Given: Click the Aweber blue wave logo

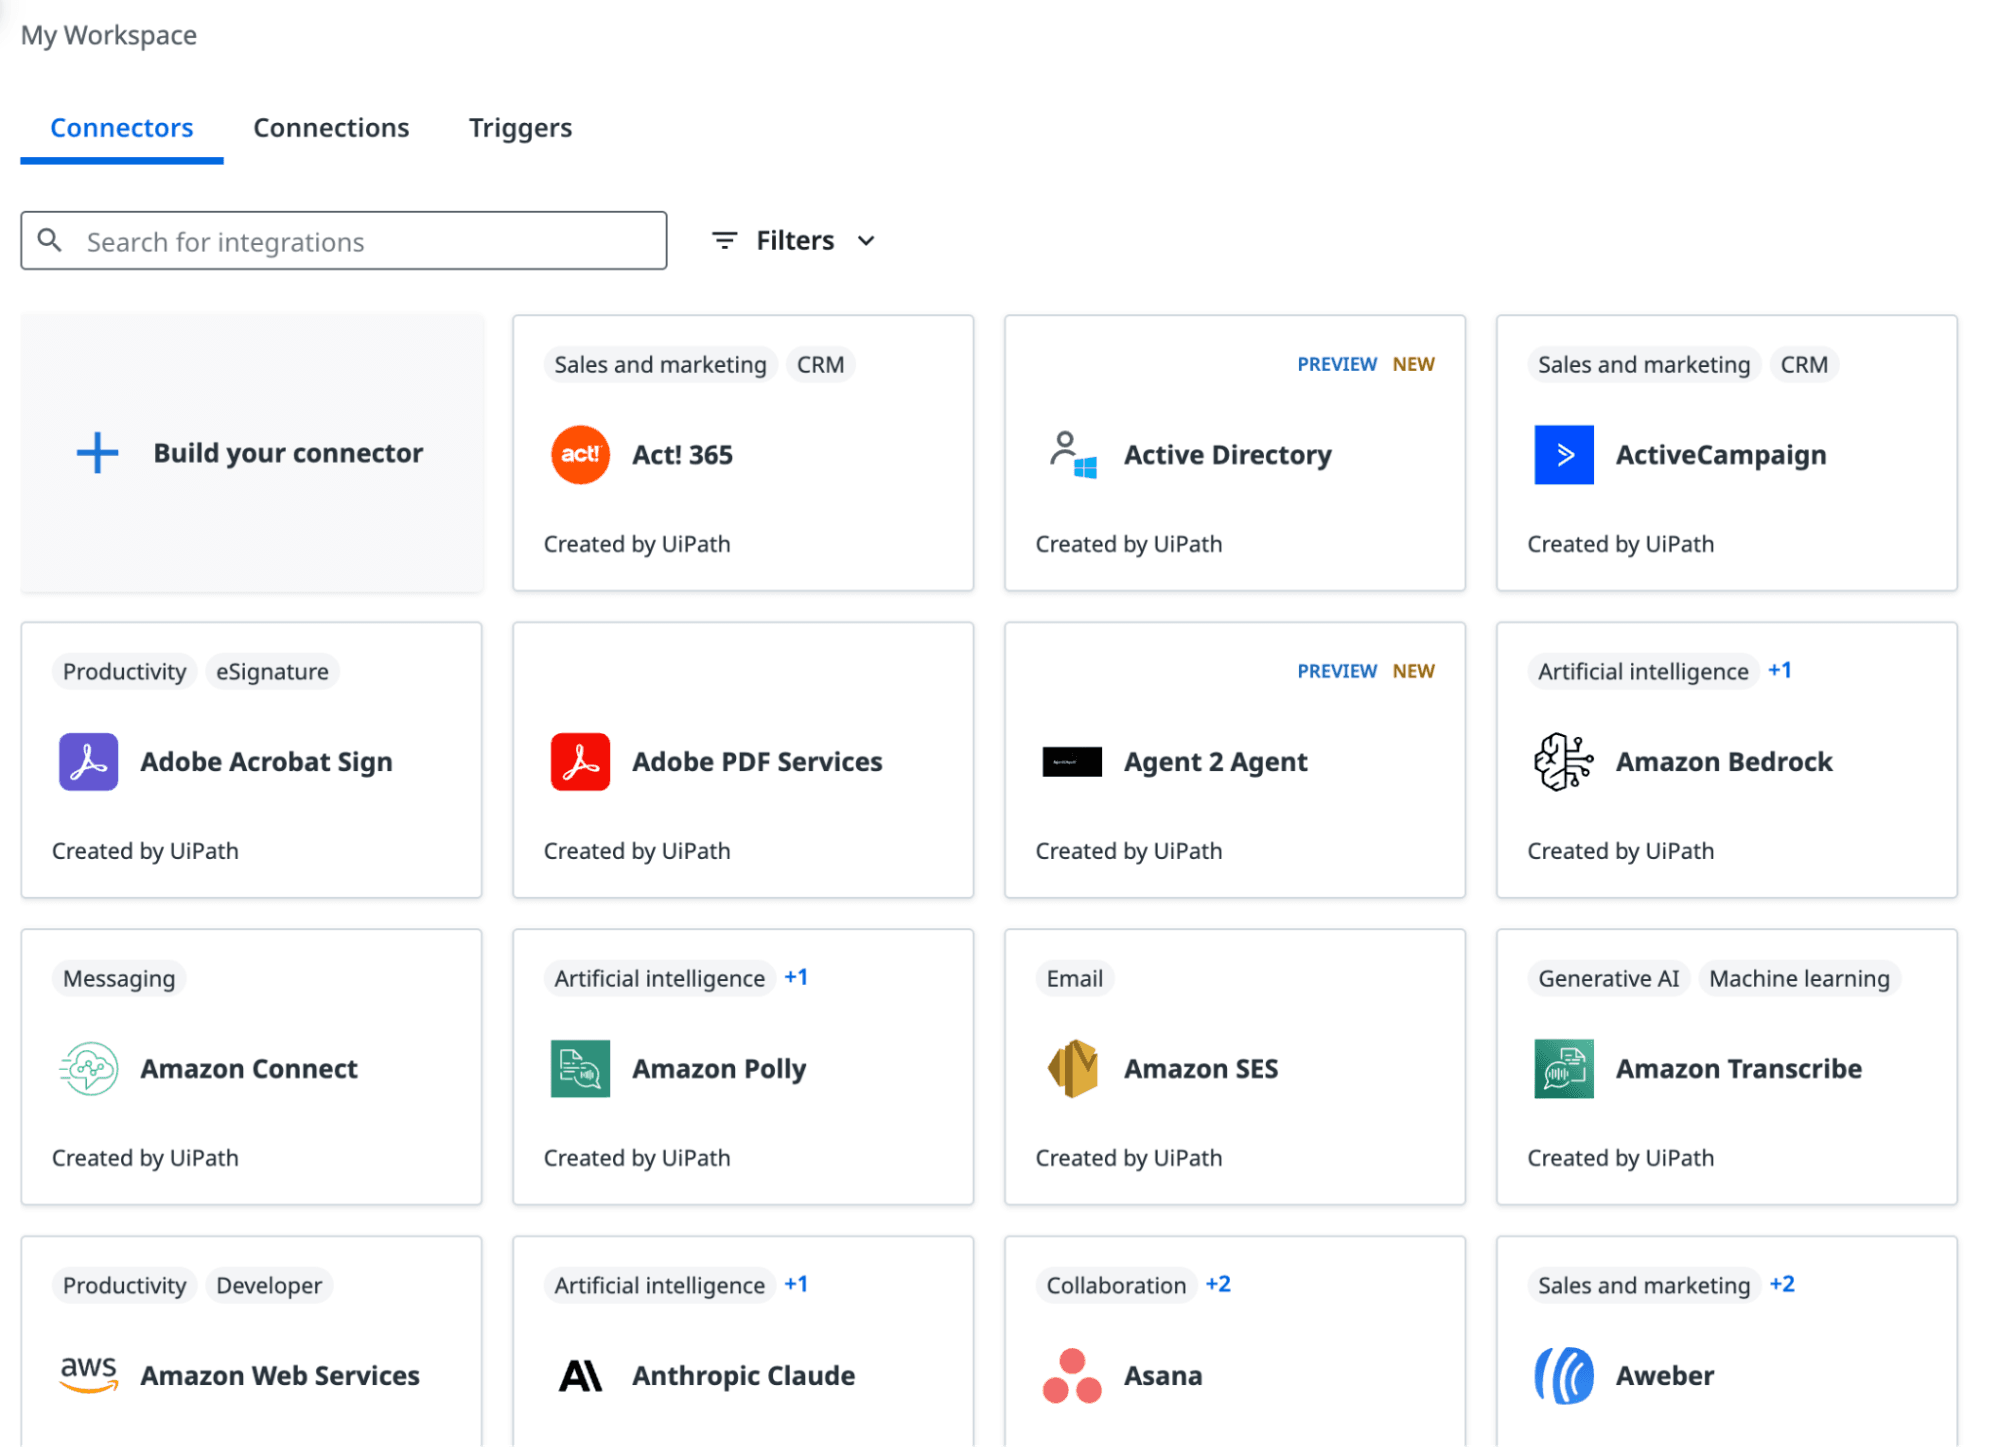Looking at the screenshot, I should pyautogui.click(x=1563, y=1375).
